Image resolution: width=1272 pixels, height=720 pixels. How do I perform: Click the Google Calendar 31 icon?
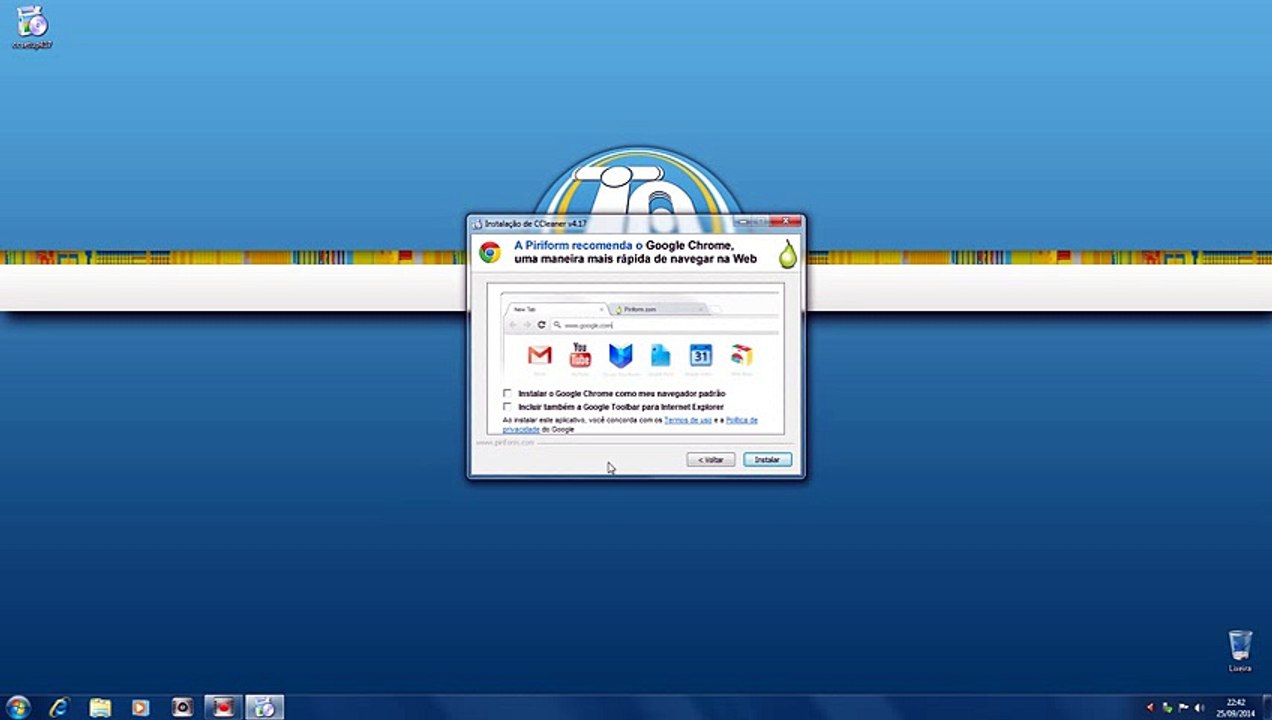click(700, 355)
